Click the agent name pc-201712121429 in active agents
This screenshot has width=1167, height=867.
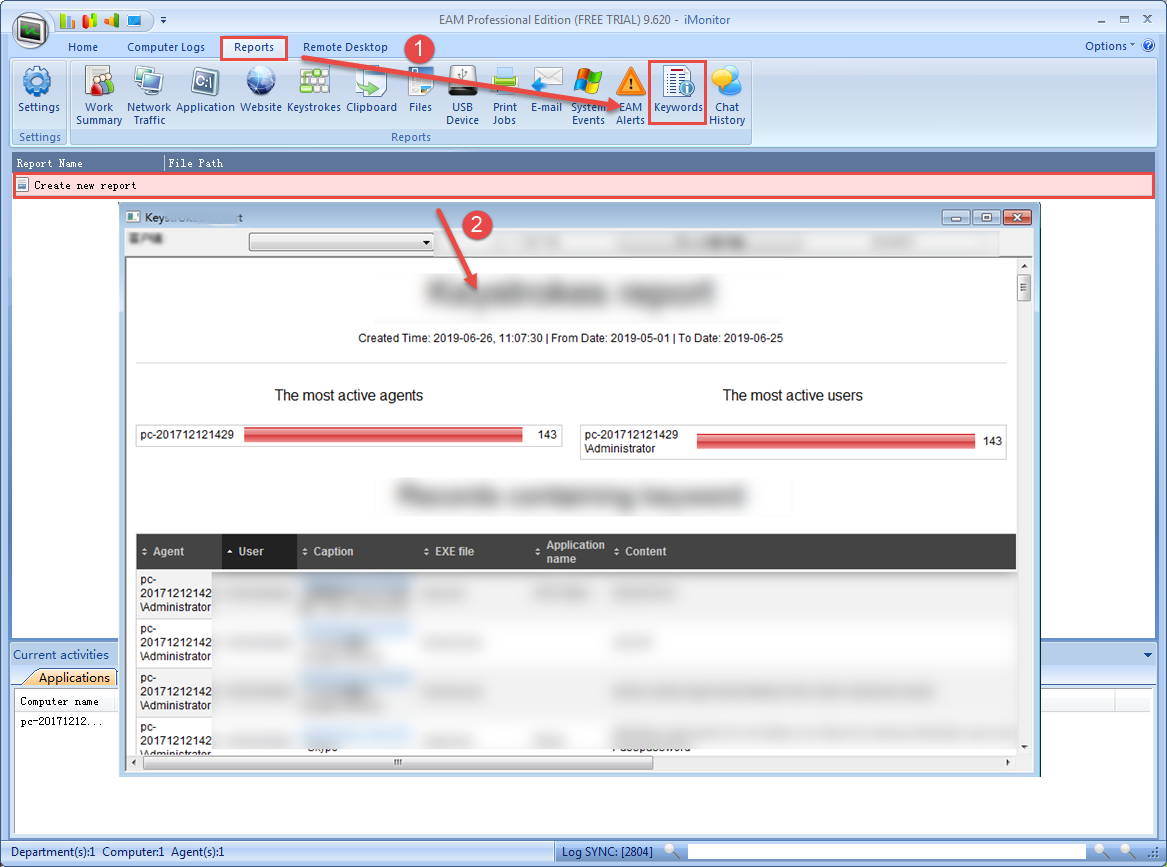tap(187, 435)
